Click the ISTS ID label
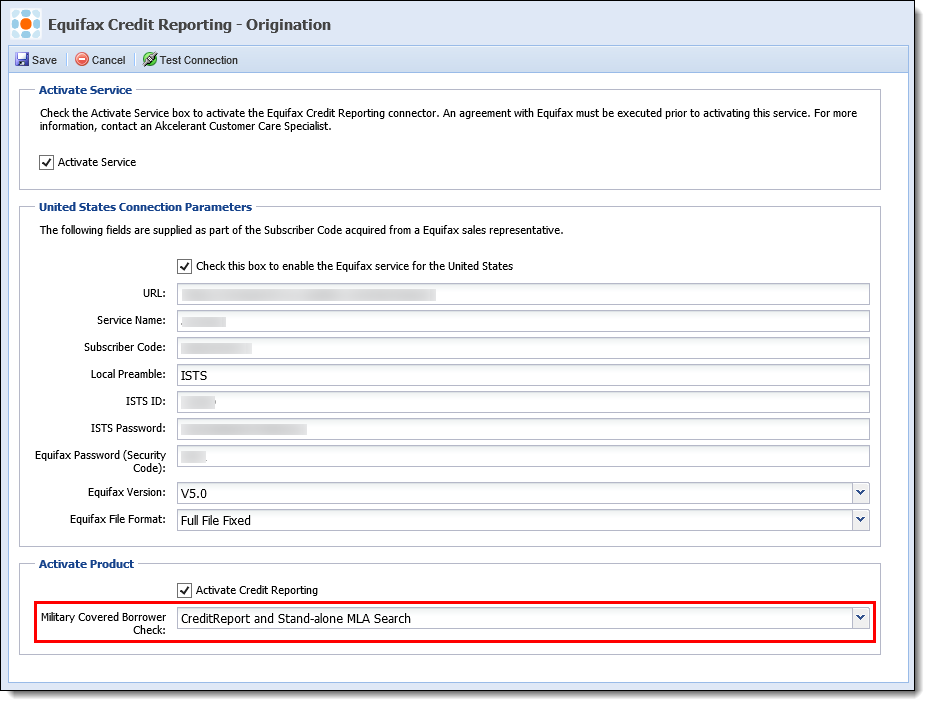The image size is (930, 706). pos(145,401)
